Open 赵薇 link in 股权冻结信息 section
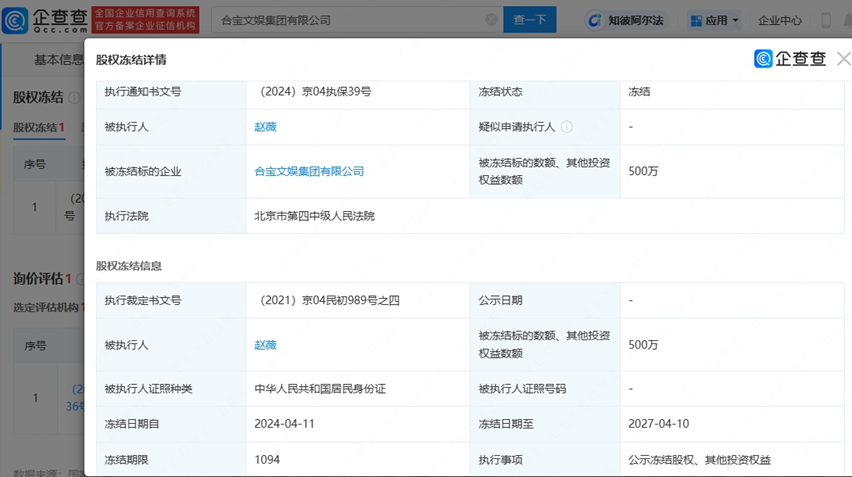Screen dimensions: 852x477 [x=265, y=345]
